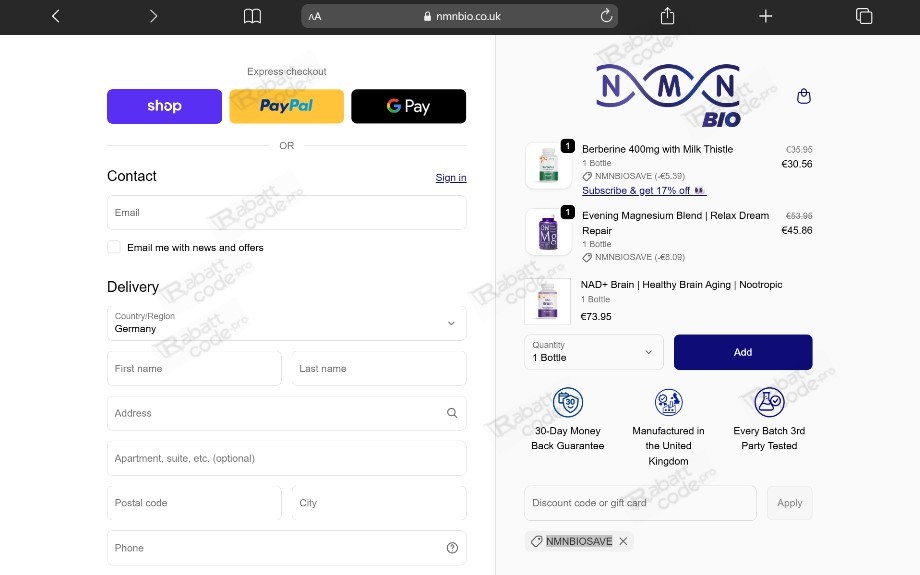This screenshot has width=920, height=575.
Task: Click the NAD+ Brain Healthy Brain Aging title
Action: [681, 285]
